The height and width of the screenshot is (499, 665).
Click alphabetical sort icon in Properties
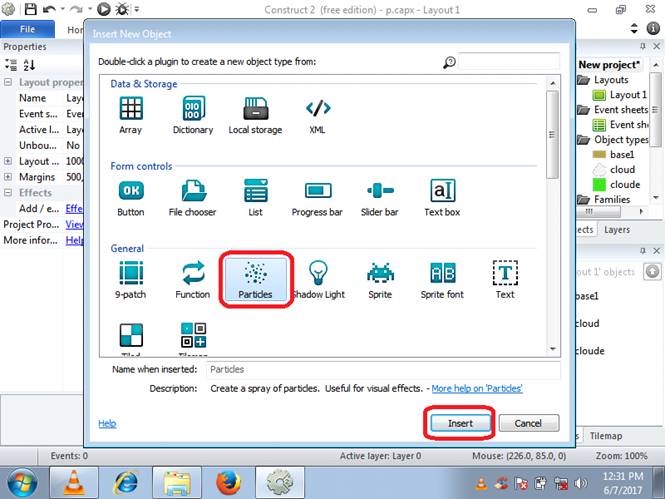point(29,65)
